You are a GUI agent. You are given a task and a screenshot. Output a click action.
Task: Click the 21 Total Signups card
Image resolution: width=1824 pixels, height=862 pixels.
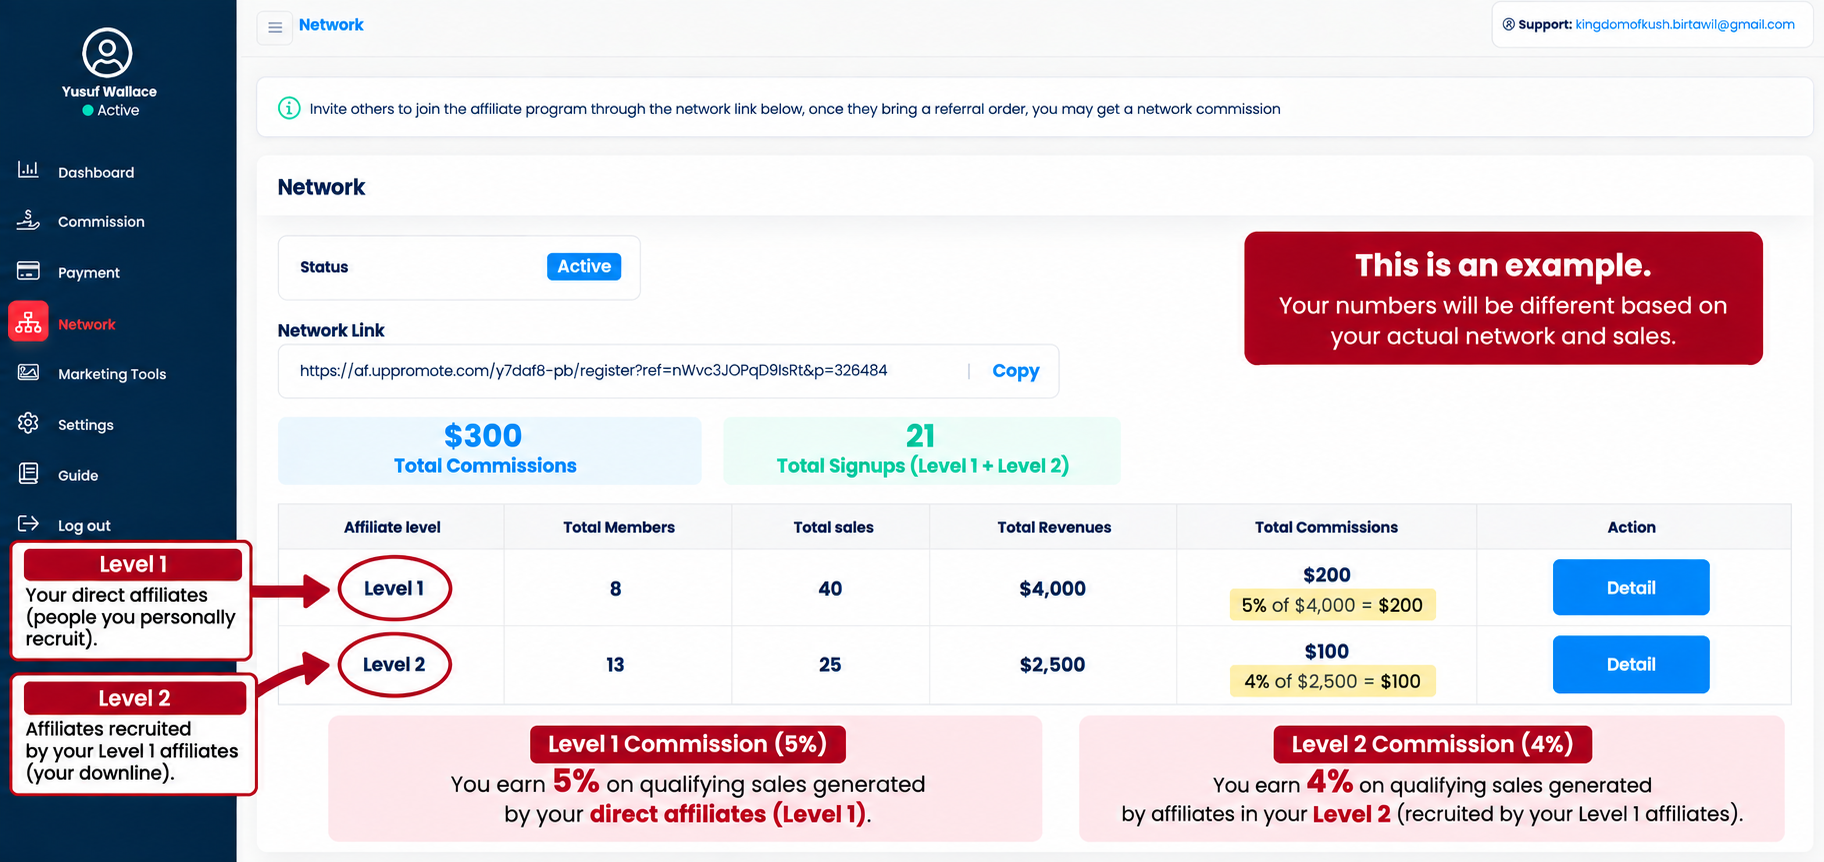tap(922, 451)
